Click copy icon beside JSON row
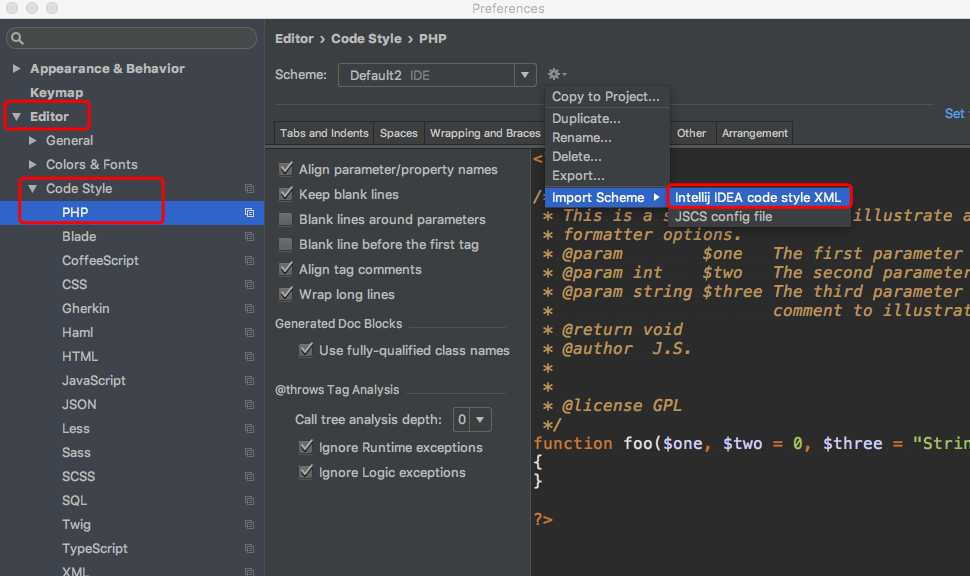 249,405
